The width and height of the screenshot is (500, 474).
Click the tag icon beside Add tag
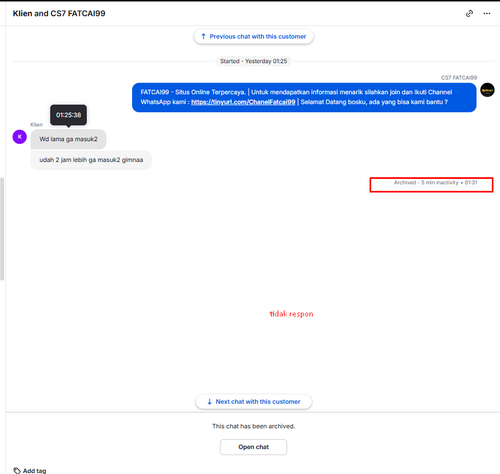pyautogui.click(x=17, y=470)
